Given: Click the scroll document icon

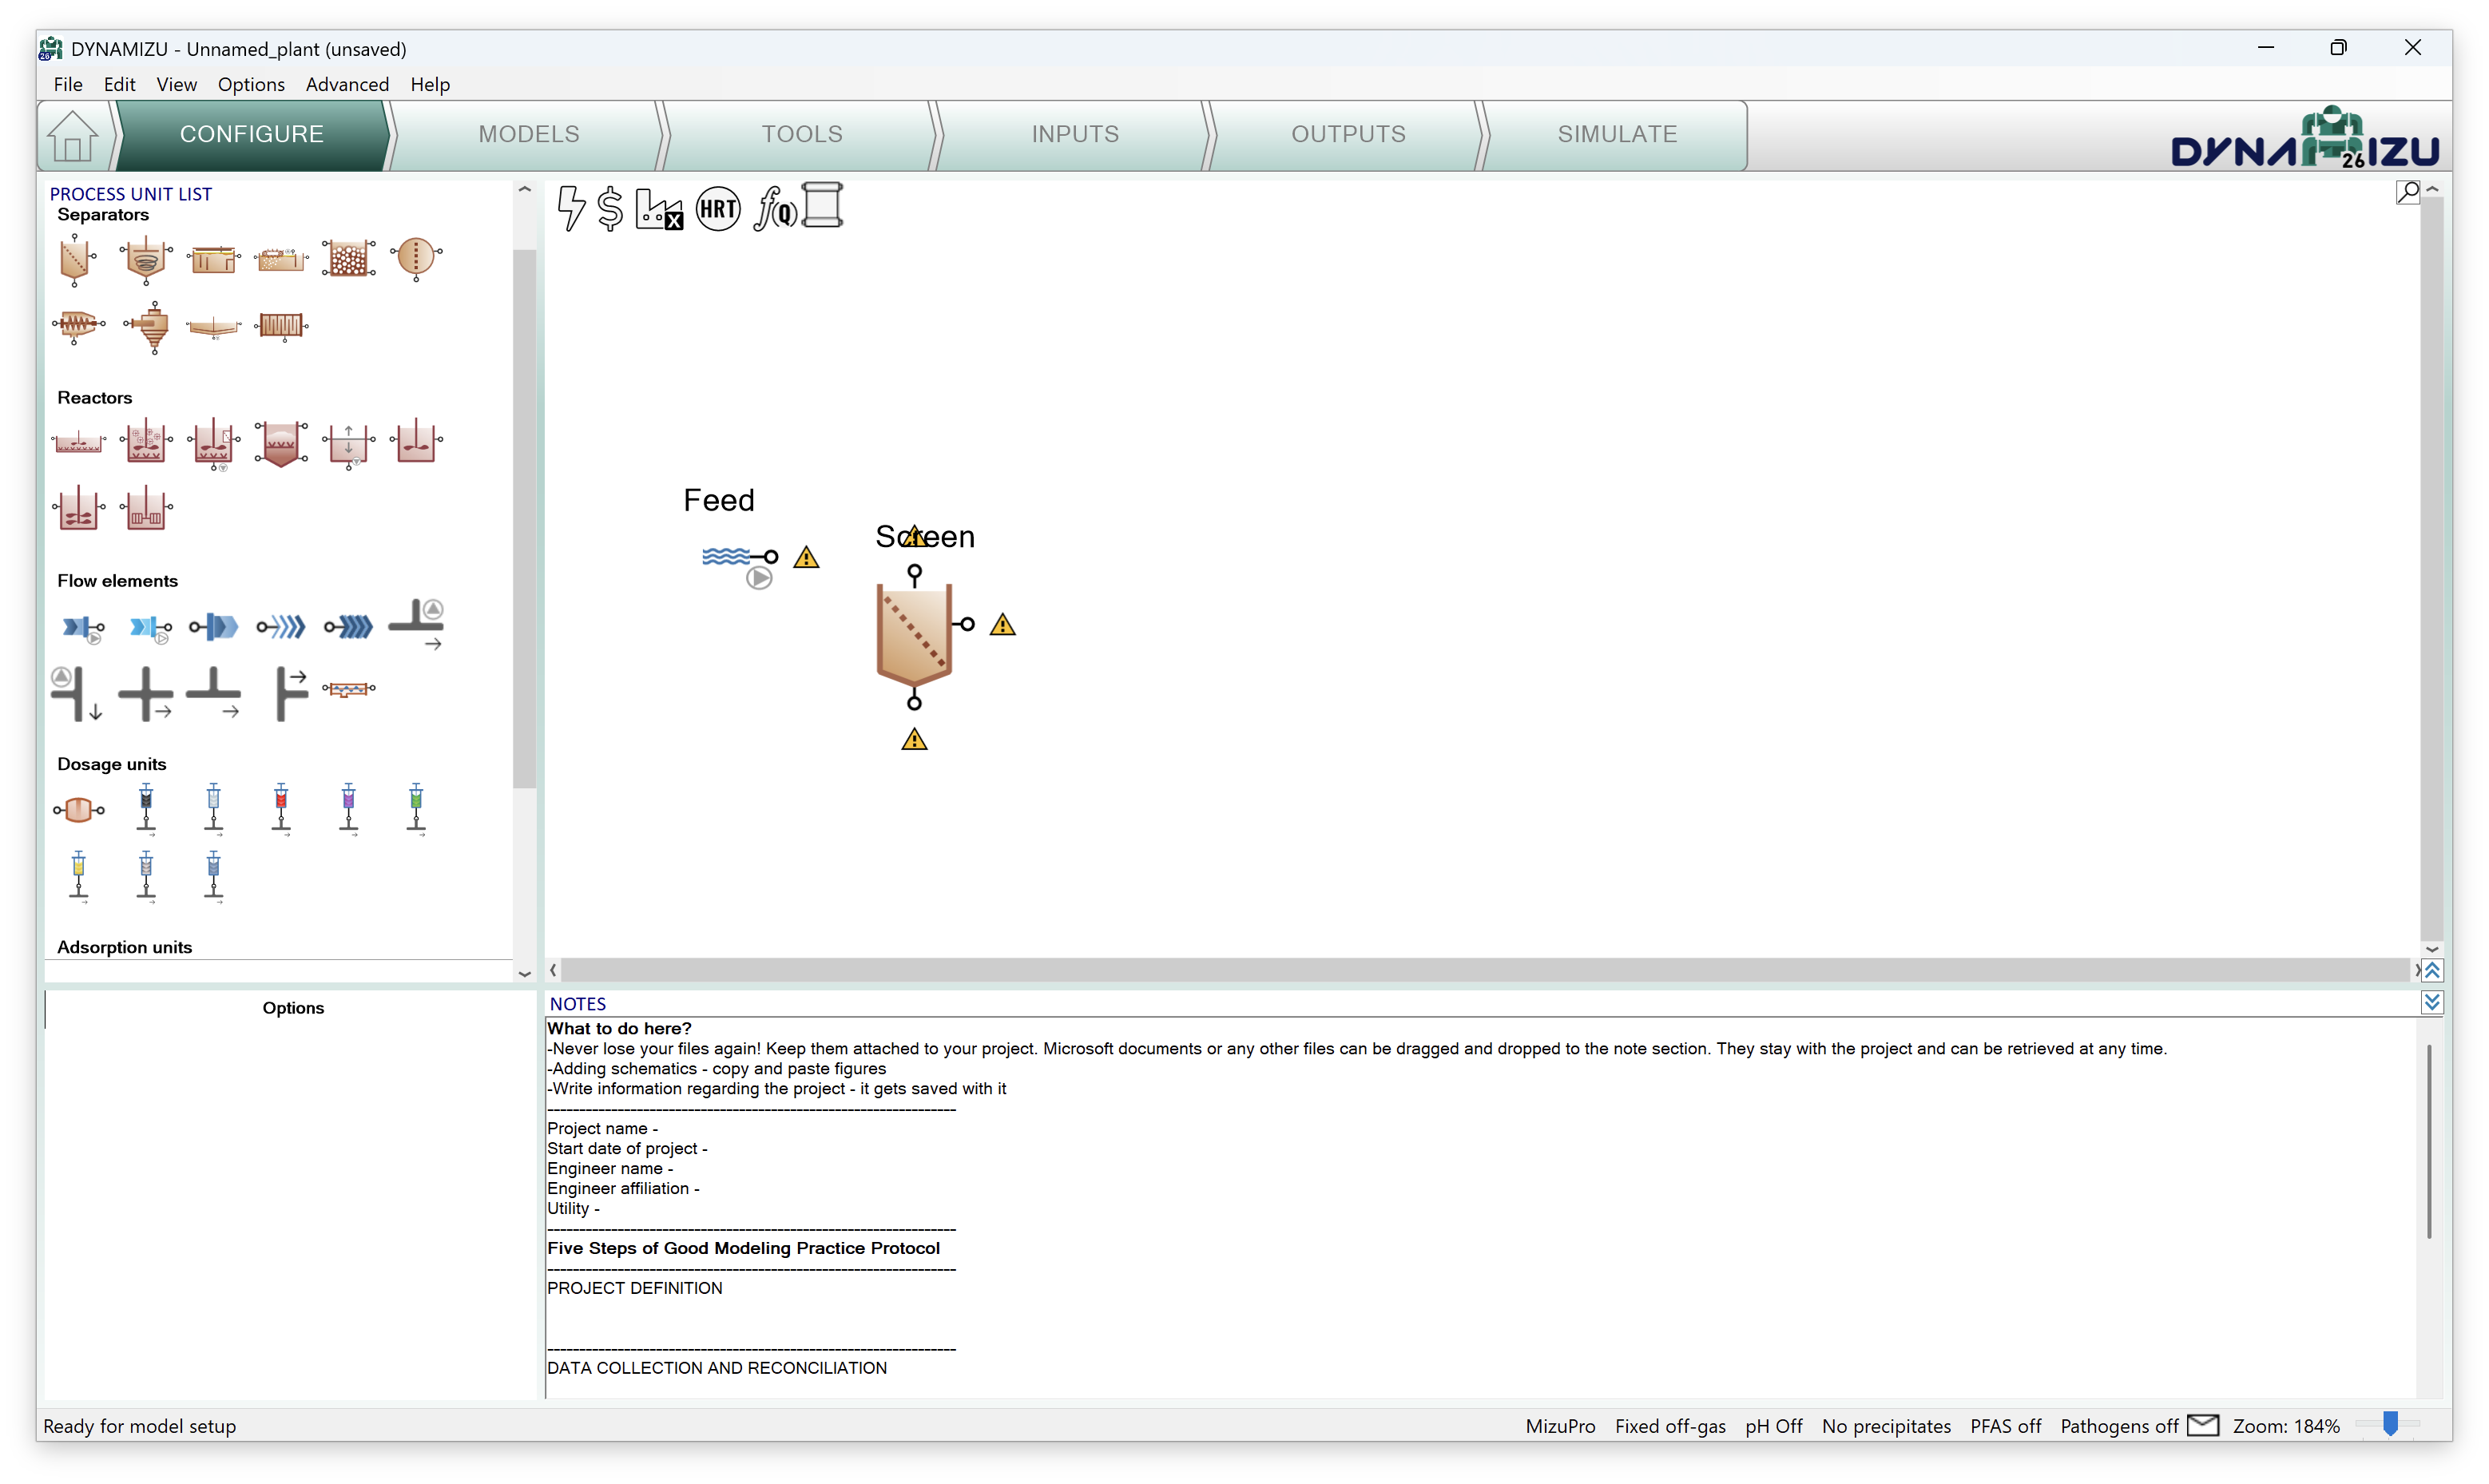Looking at the screenshot, I should [823, 205].
